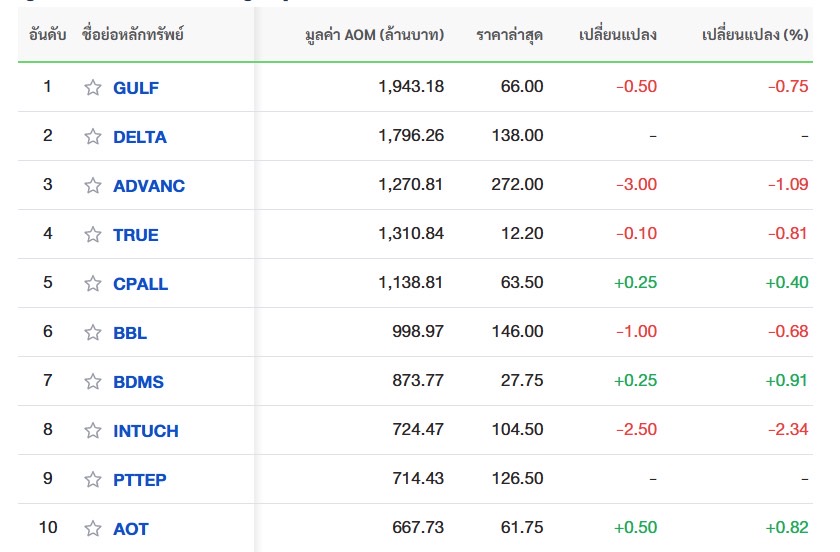Click AOT last price 61.75
The height and width of the screenshot is (552, 840).
522,528
